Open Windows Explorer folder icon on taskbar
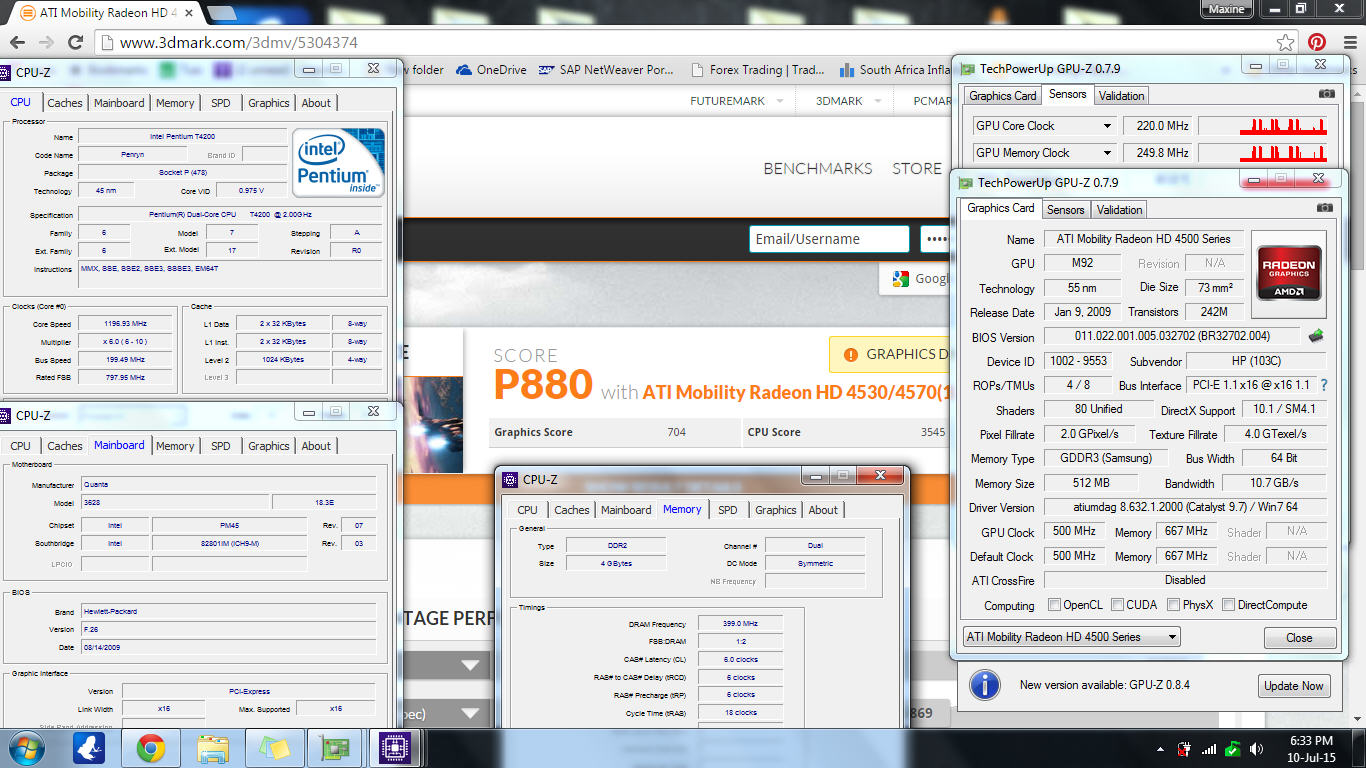 [213, 748]
